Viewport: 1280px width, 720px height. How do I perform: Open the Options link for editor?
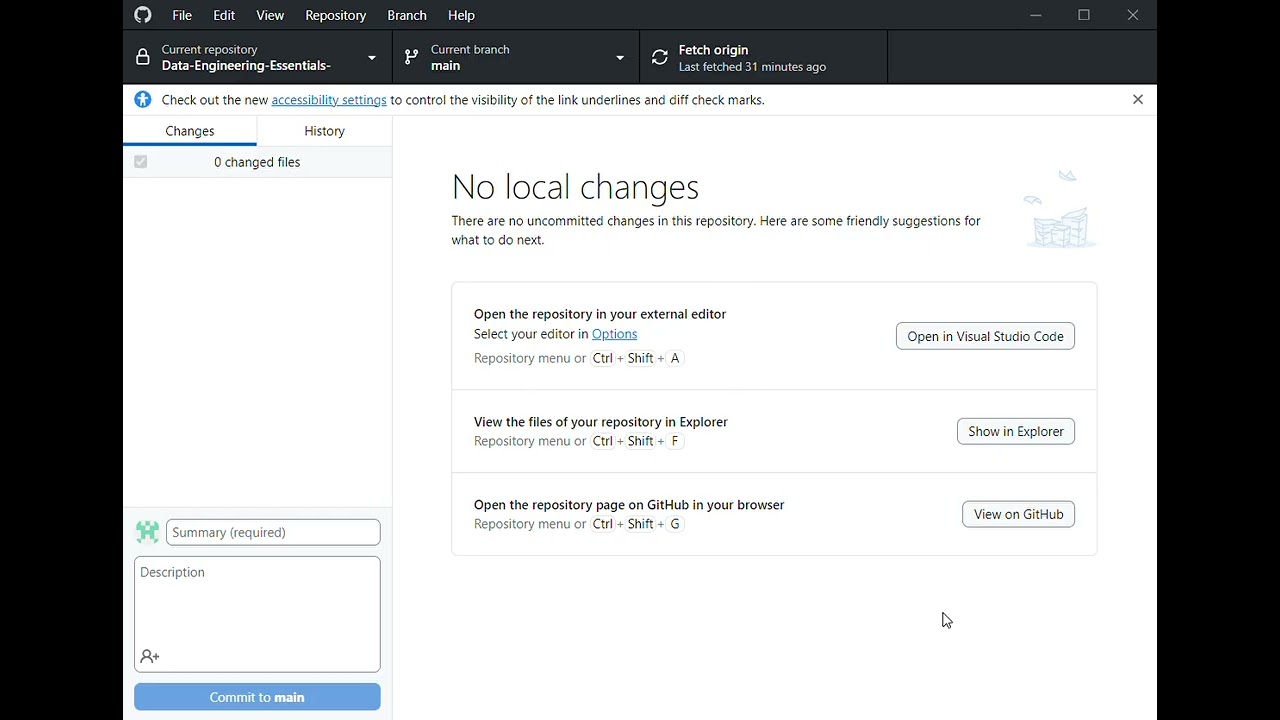[x=614, y=334]
